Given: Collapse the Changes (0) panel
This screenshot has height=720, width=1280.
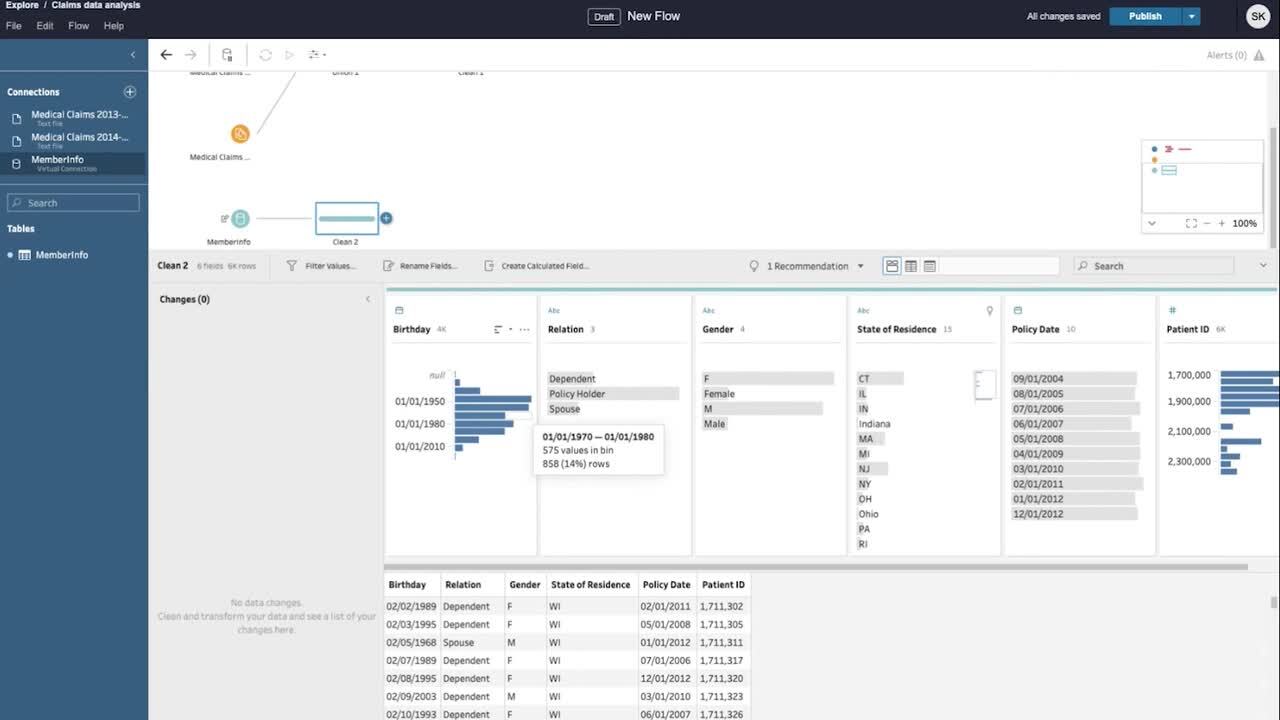Looking at the screenshot, I should tap(367, 299).
